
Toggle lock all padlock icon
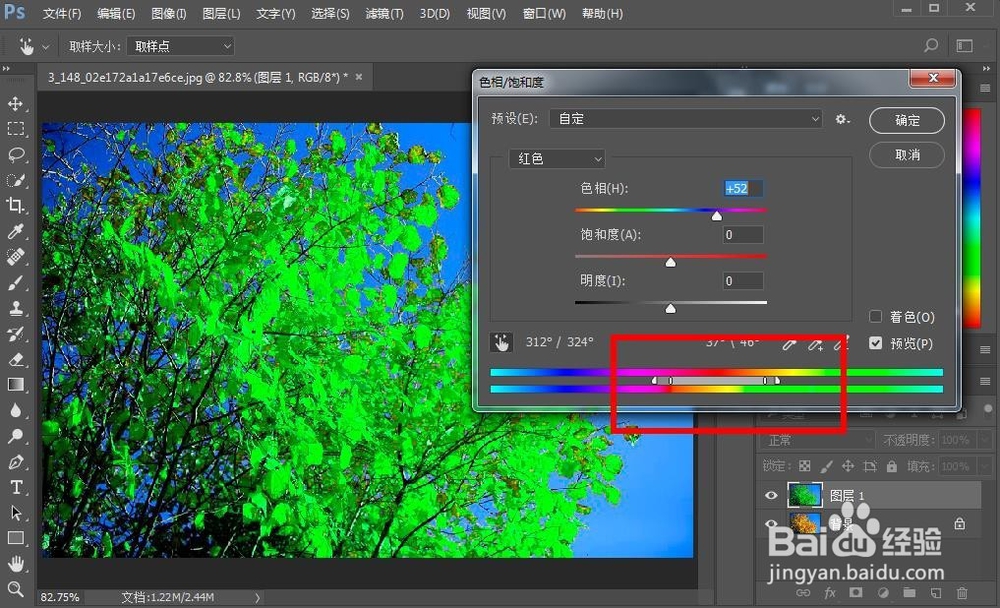[892, 466]
